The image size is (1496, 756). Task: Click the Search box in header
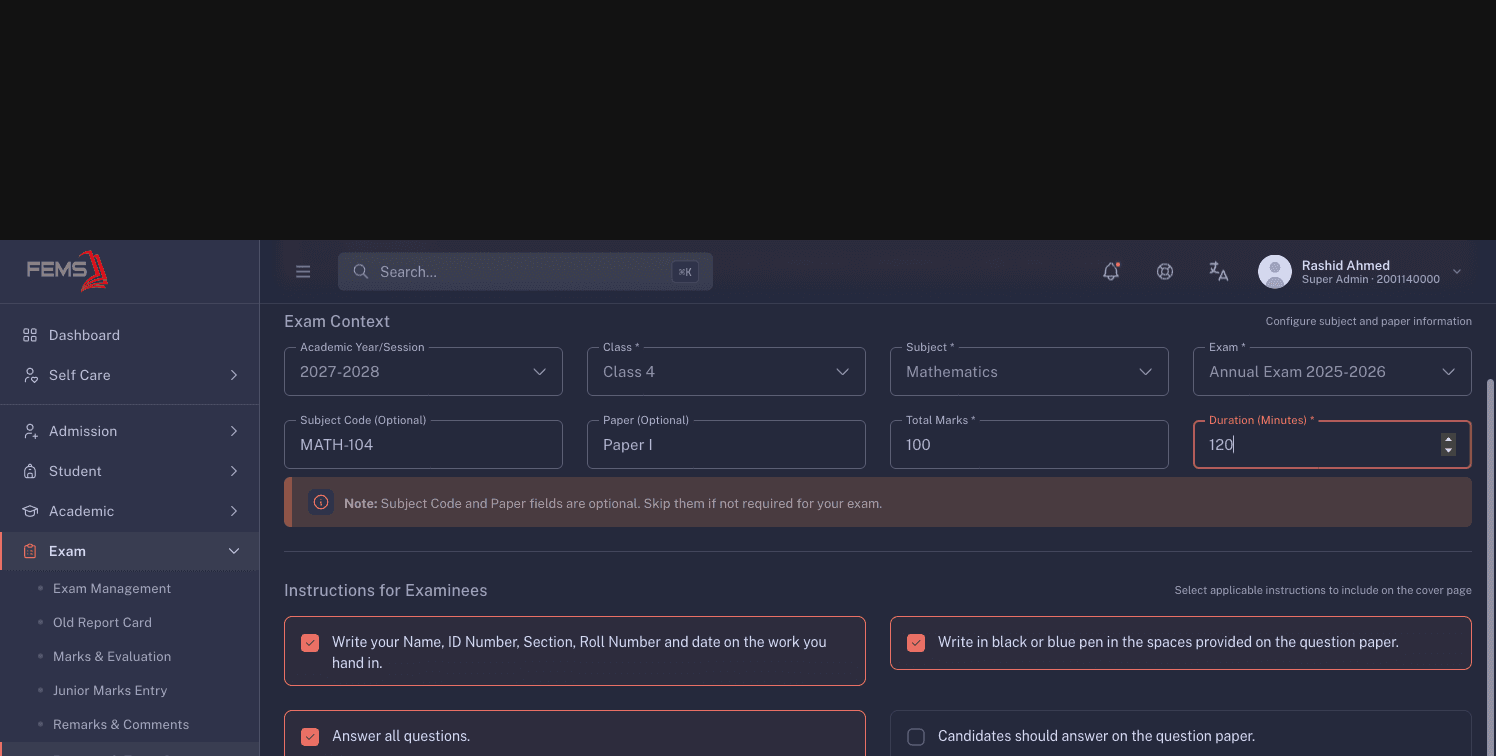(x=525, y=271)
